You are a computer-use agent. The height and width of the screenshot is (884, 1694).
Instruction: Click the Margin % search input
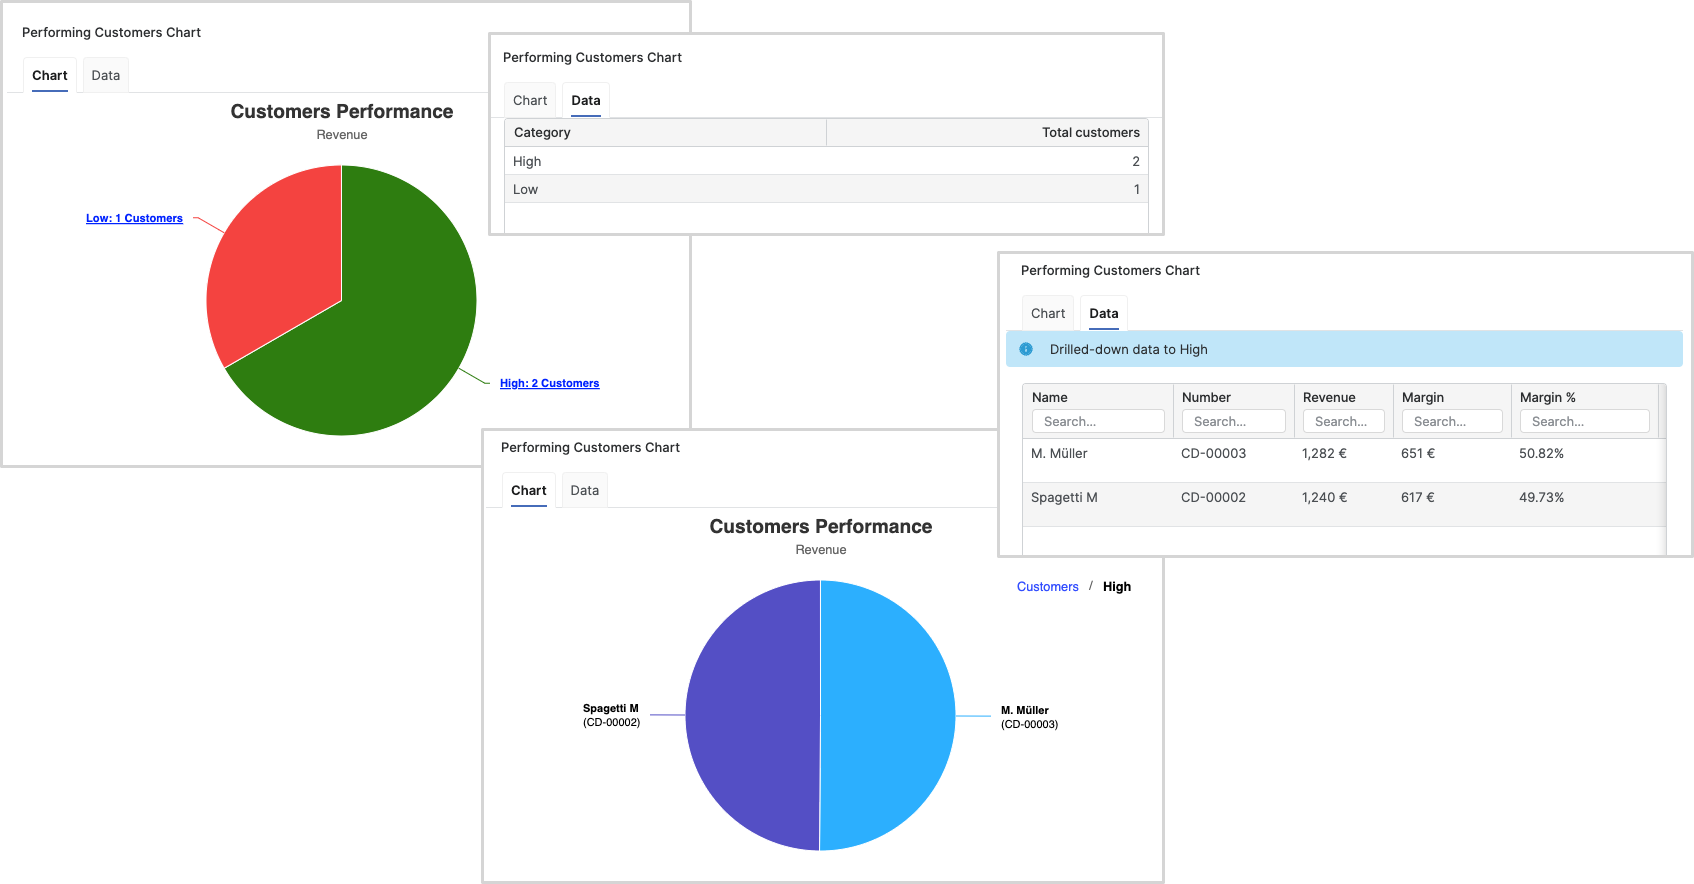(1584, 422)
